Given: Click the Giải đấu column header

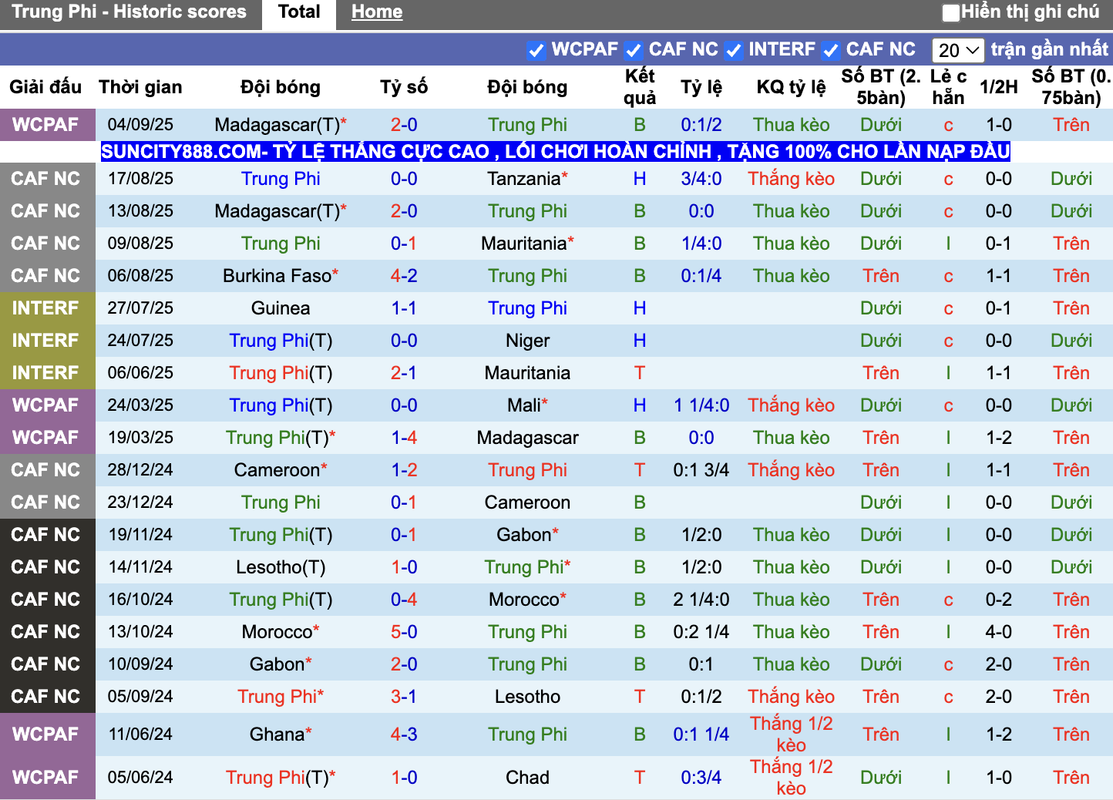Looking at the screenshot, I should 45,87.
